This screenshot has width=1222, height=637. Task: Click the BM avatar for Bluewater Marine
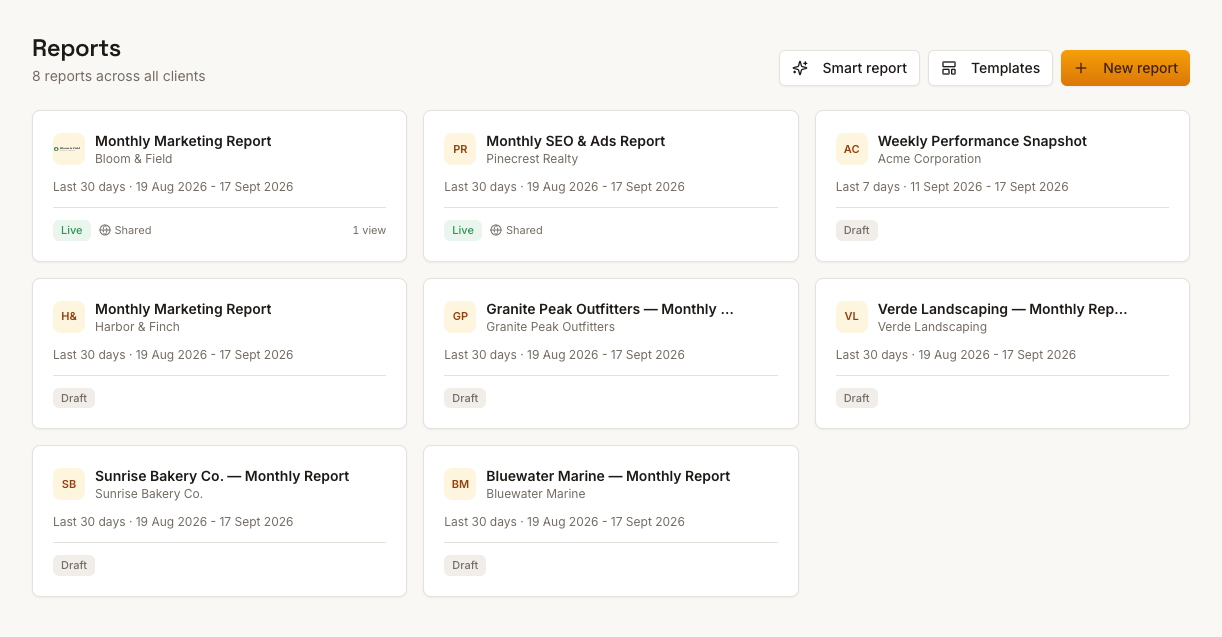coord(460,484)
